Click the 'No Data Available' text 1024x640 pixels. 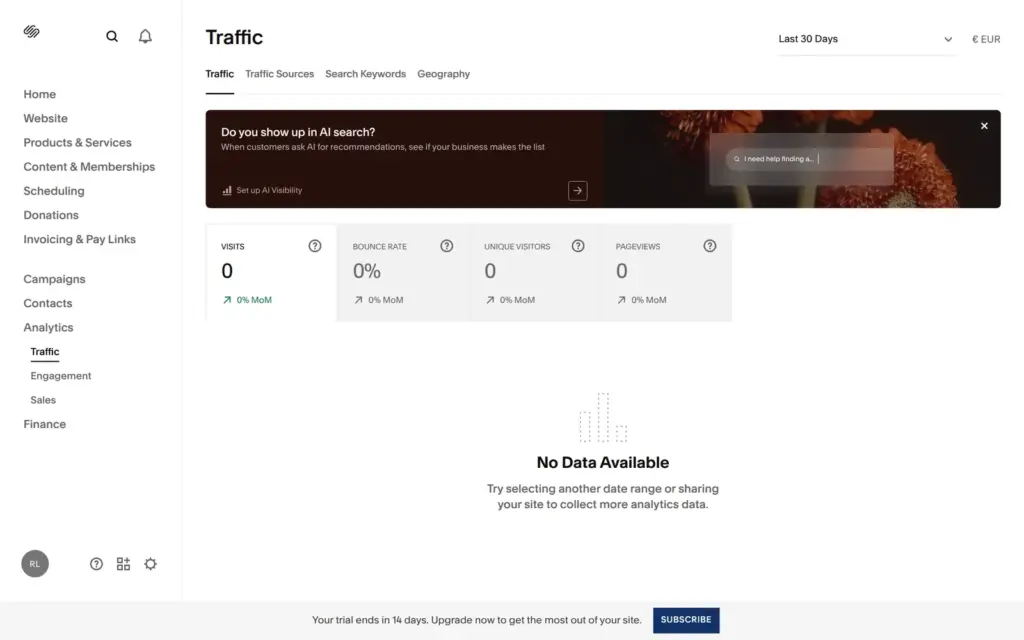(603, 462)
